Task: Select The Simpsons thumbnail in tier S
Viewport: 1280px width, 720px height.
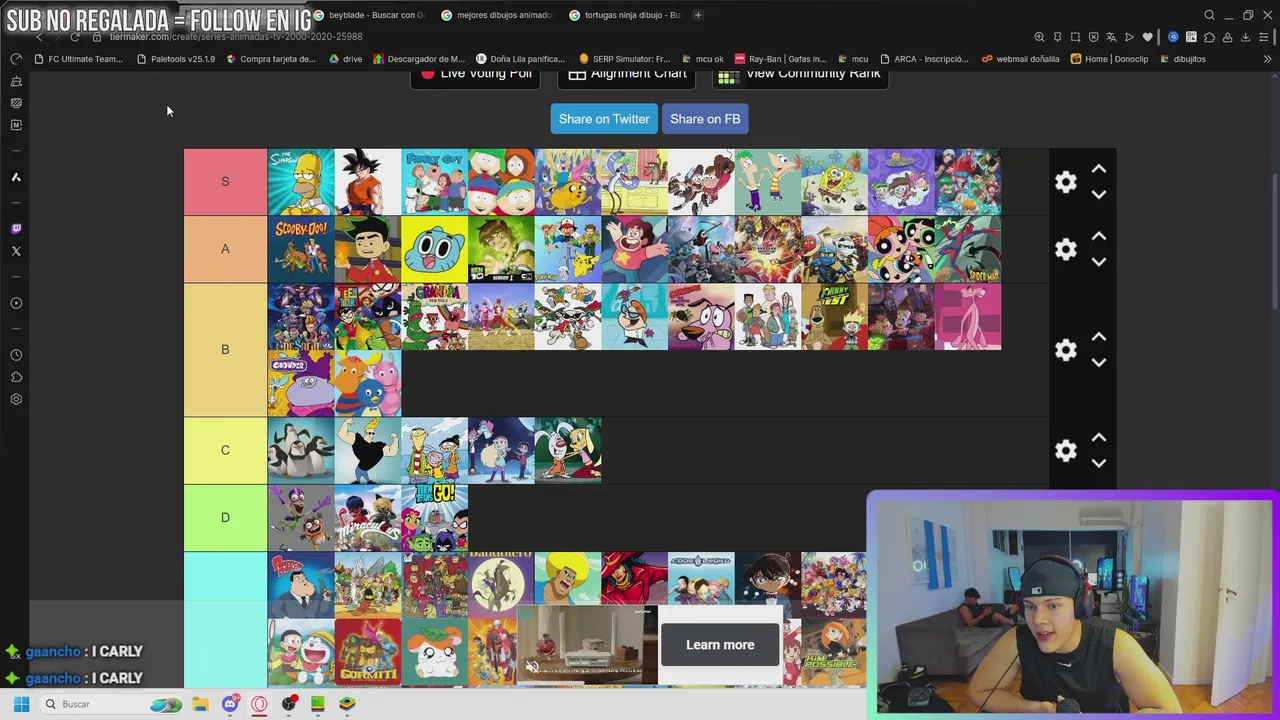Action: pos(301,182)
